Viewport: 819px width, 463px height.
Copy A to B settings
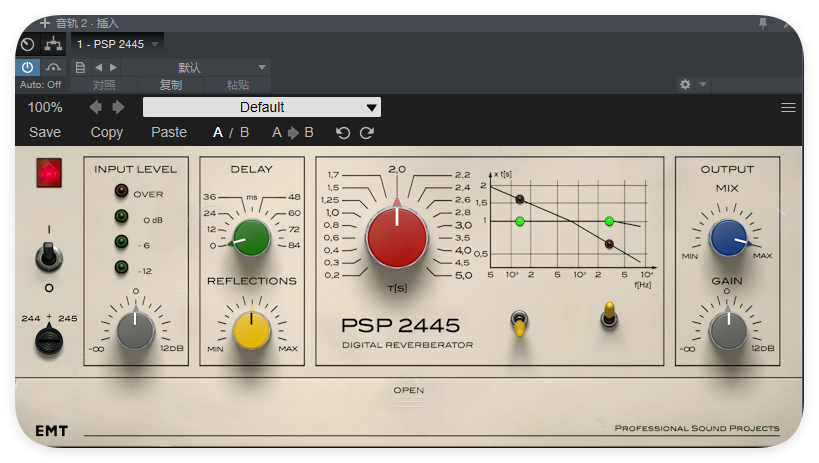tap(292, 133)
